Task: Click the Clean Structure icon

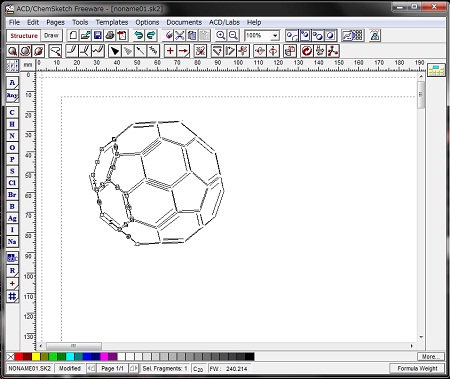Action: (x=307, y=51)
